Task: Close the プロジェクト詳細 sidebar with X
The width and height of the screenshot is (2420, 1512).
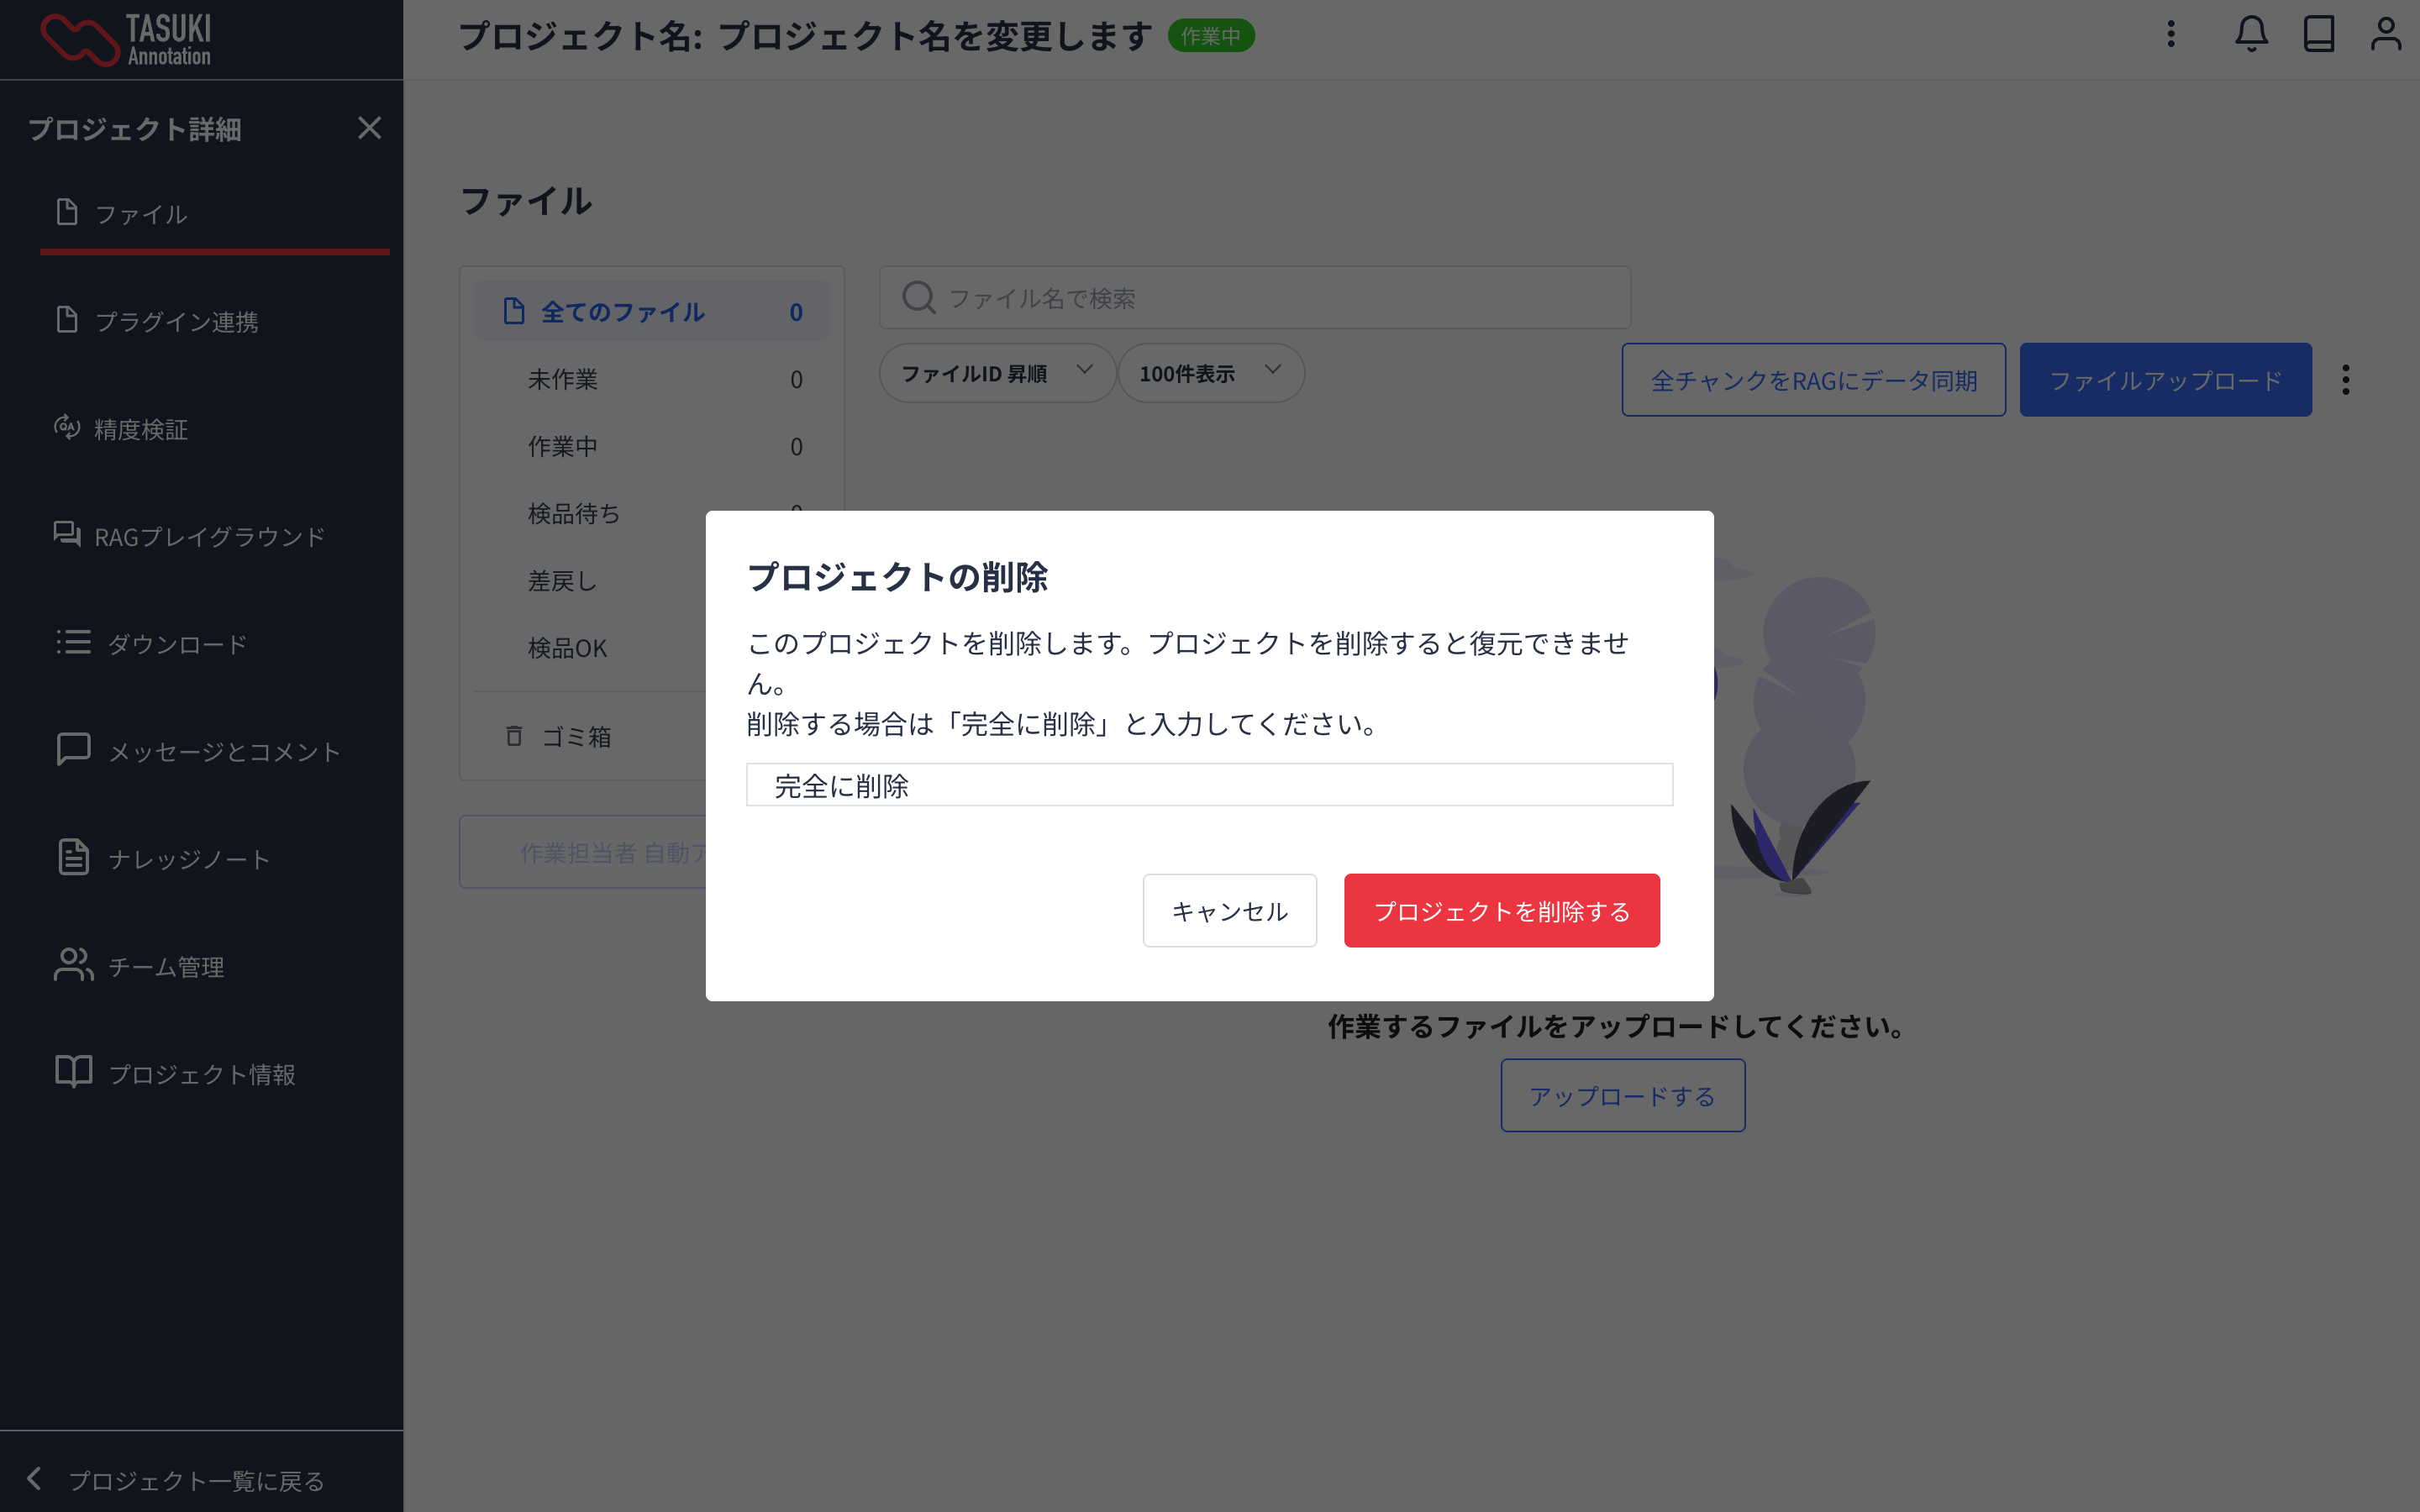Action: pos(369,128)
